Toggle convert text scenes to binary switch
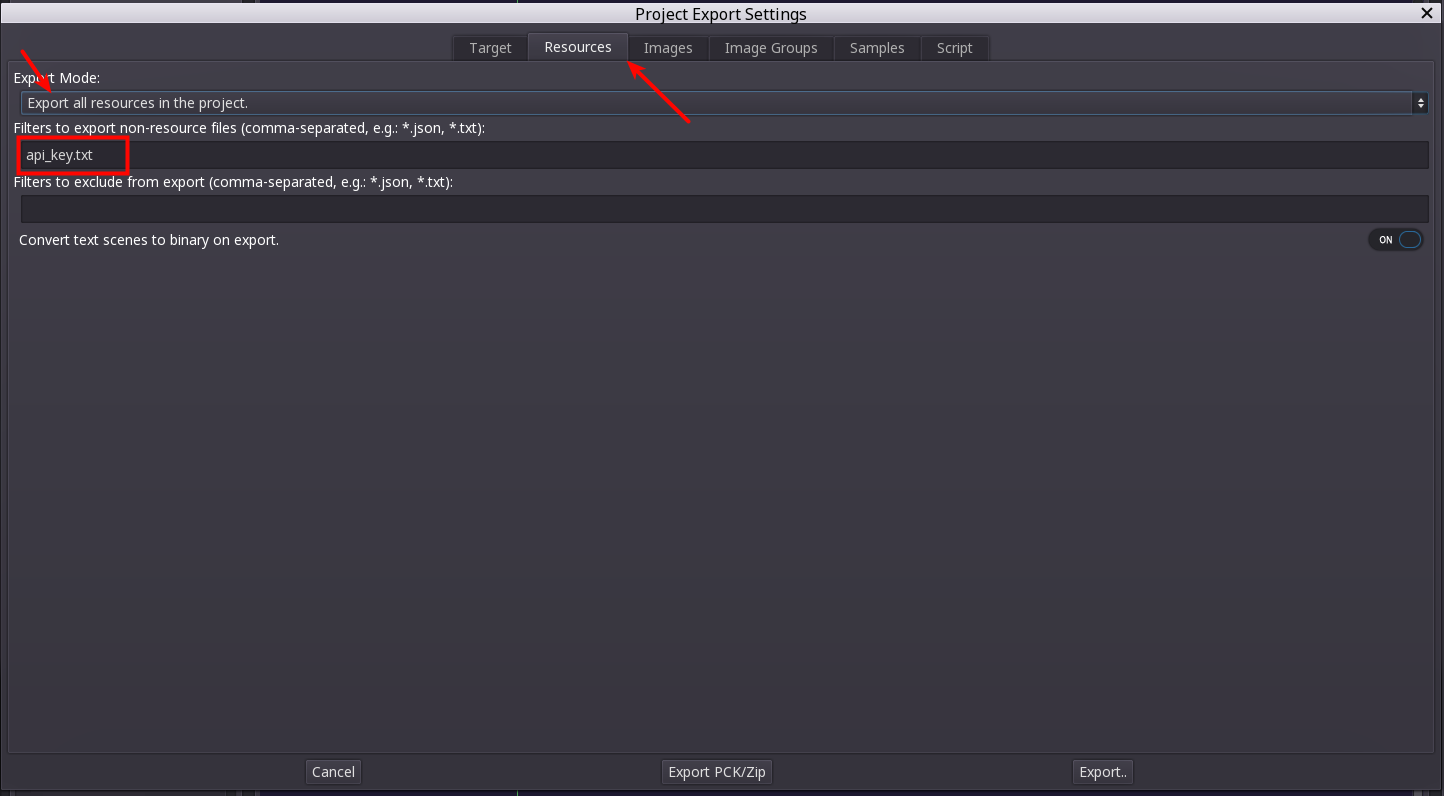Viewport: 1444px width, 796px height. (1396, 240)
